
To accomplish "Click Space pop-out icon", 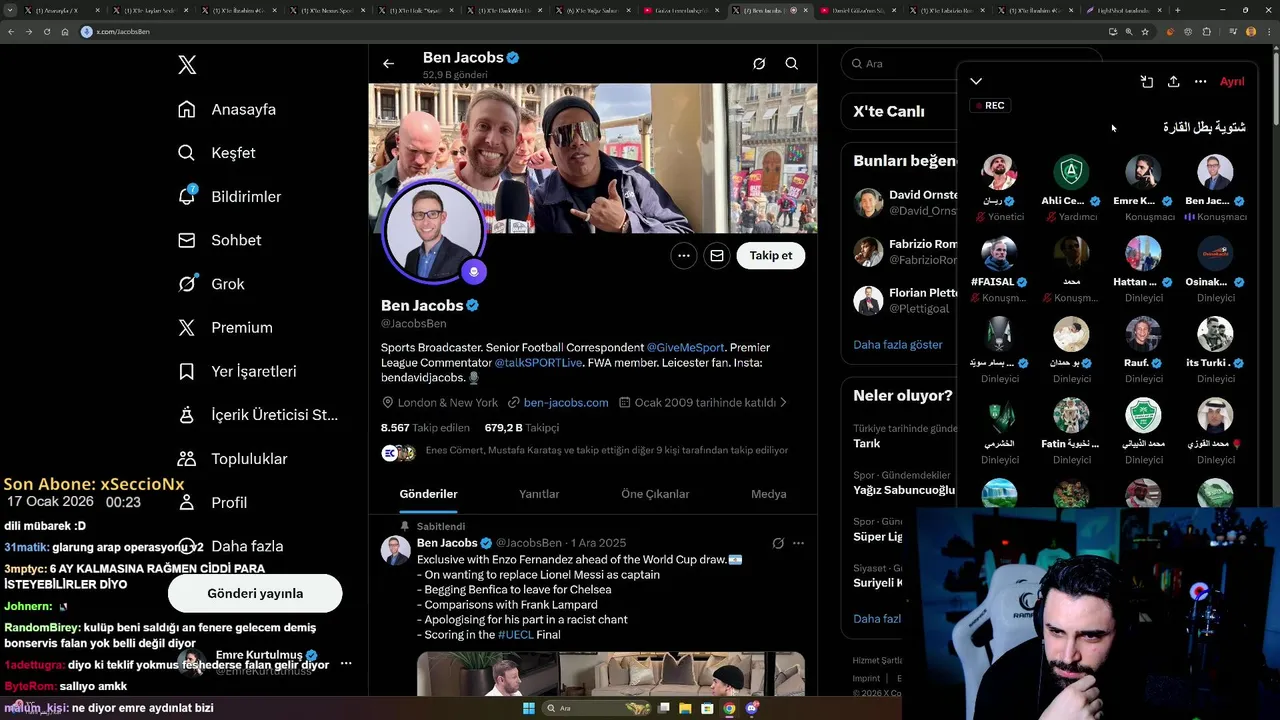I will coord(1147,81).
